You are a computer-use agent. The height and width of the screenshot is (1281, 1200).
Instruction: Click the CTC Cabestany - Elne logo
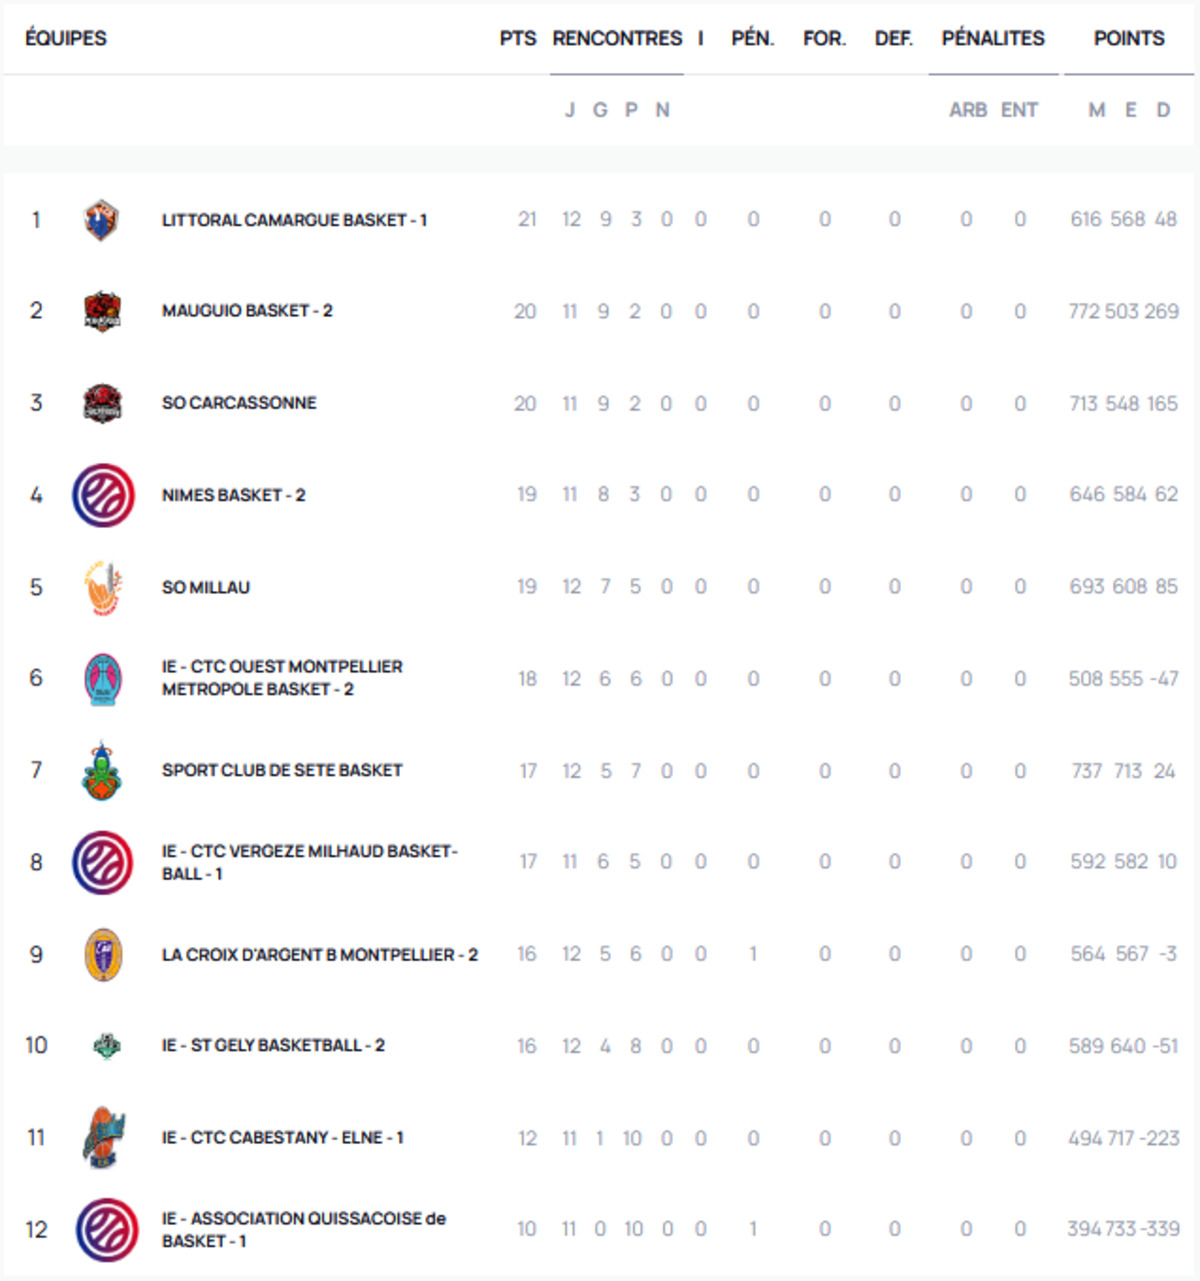click(x=103, y=1138)
